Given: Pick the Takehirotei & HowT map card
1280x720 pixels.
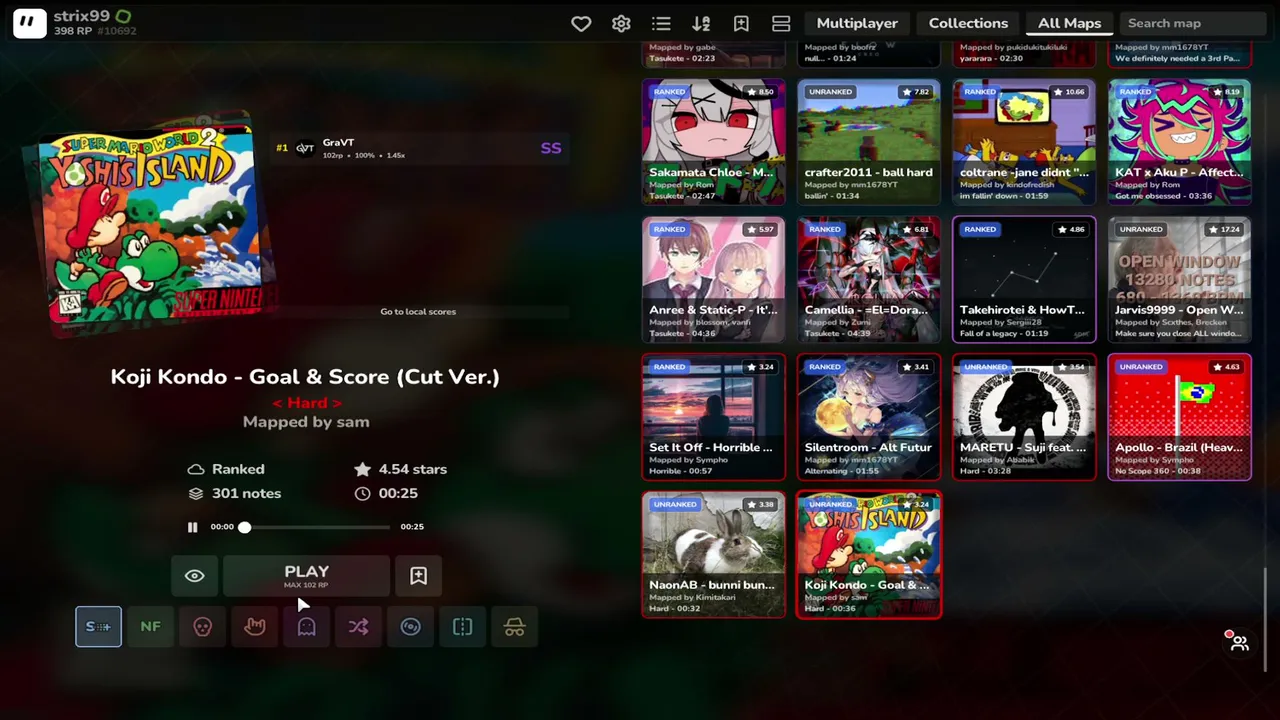Looking at the screenshot, I should pyautogui.click(x=1024, y=280).
